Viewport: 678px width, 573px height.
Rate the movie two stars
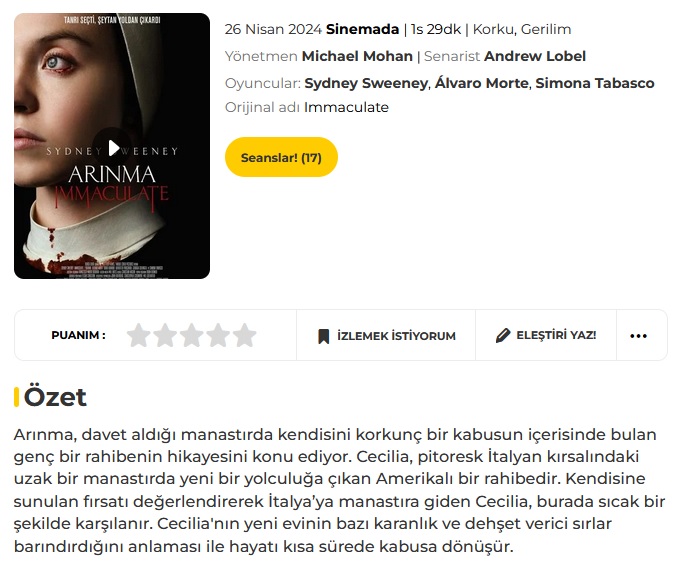click(x=165, y=335)
